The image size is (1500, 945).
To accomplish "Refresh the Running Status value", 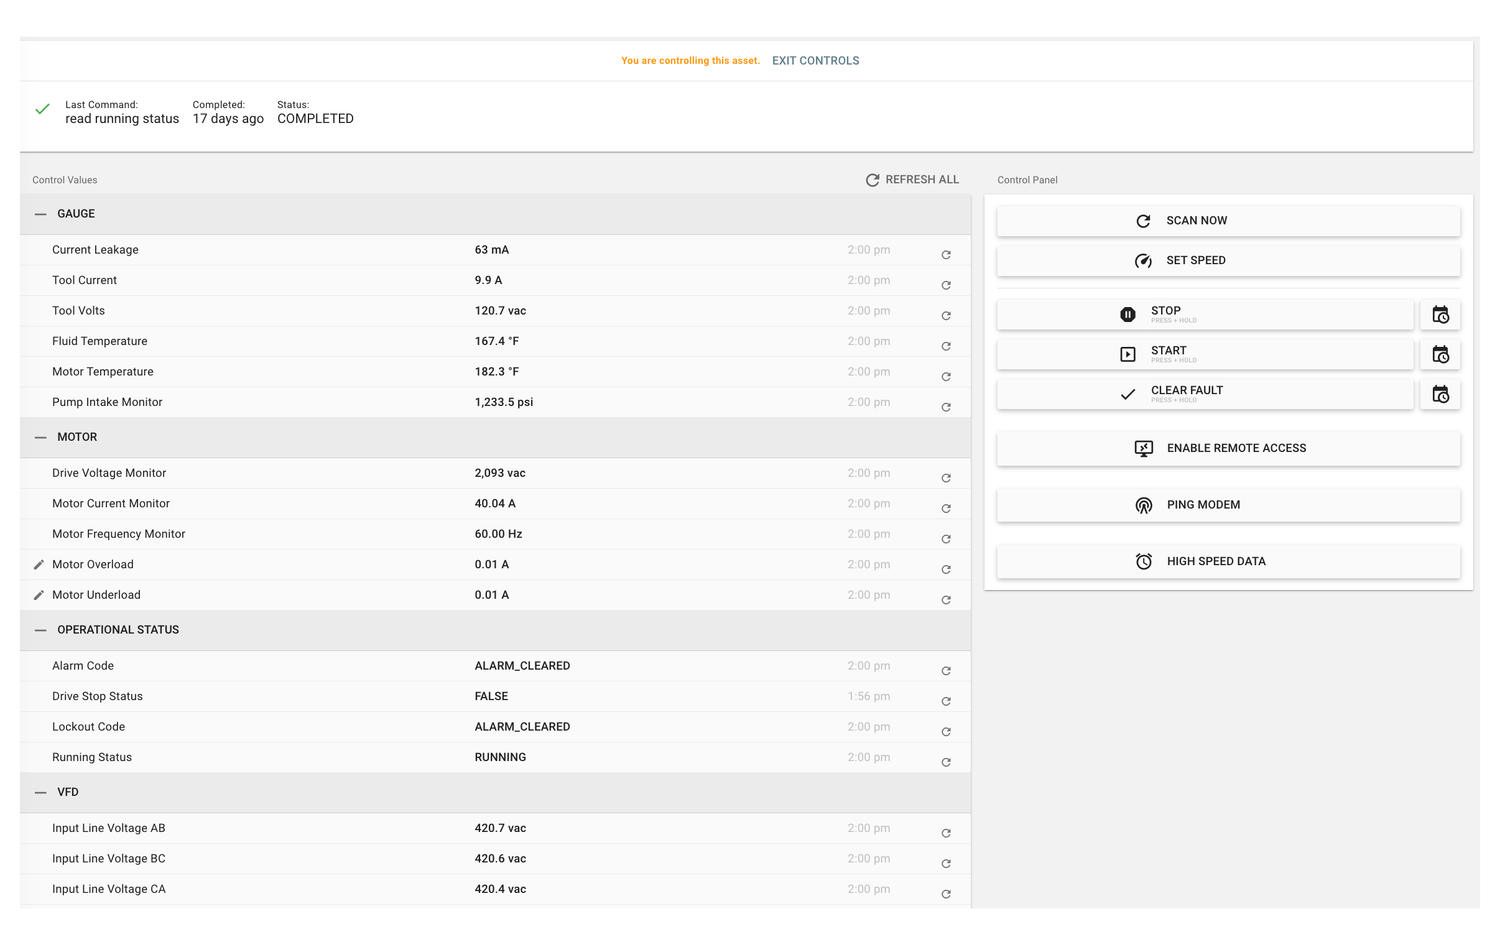I will point(946,762).
